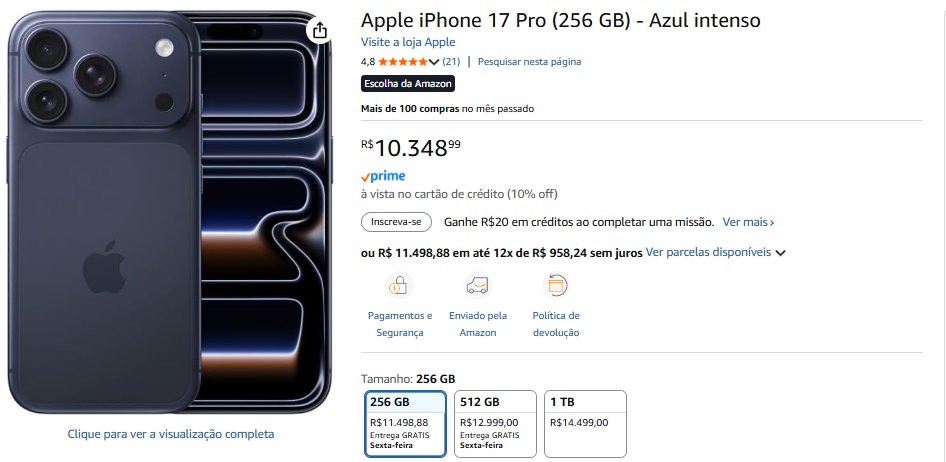This screenshot has width=946, height=462.
Task: Click the Enviado pela Amazon truck icon
Action: 477,286
